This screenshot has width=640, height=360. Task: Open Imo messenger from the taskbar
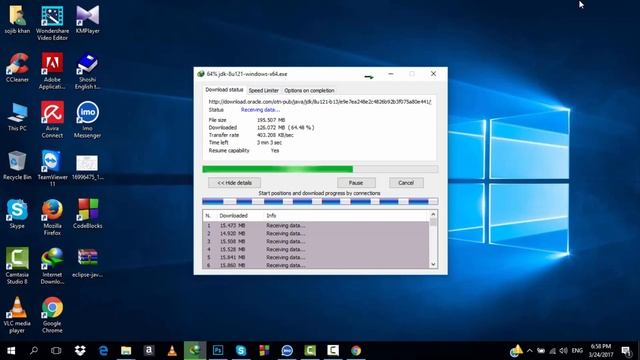(287, 351)
